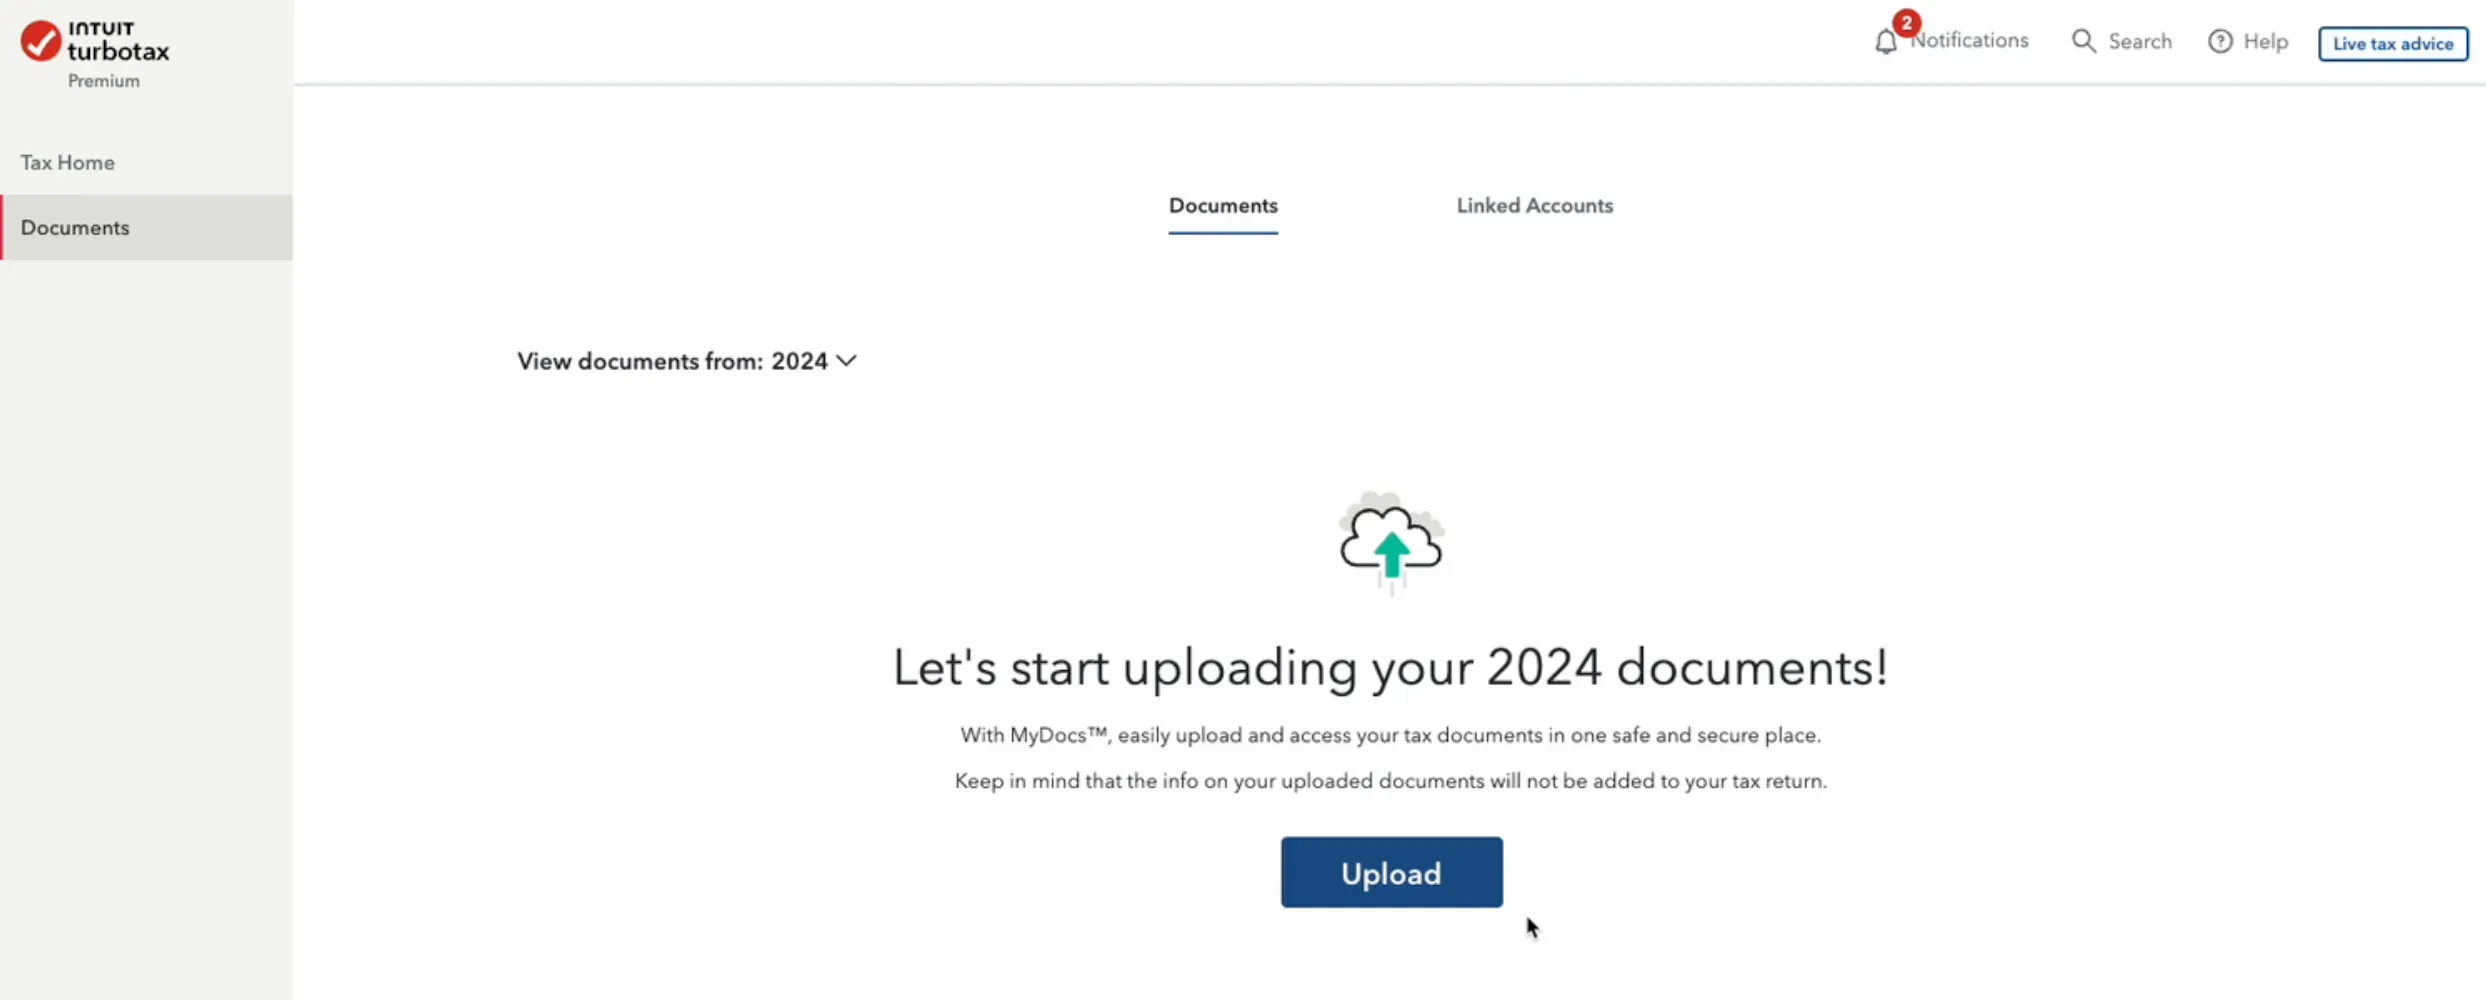Click the cloud upload illustration
The height and width of the screenshot is (1000, 2486).
click(1392, 543)
